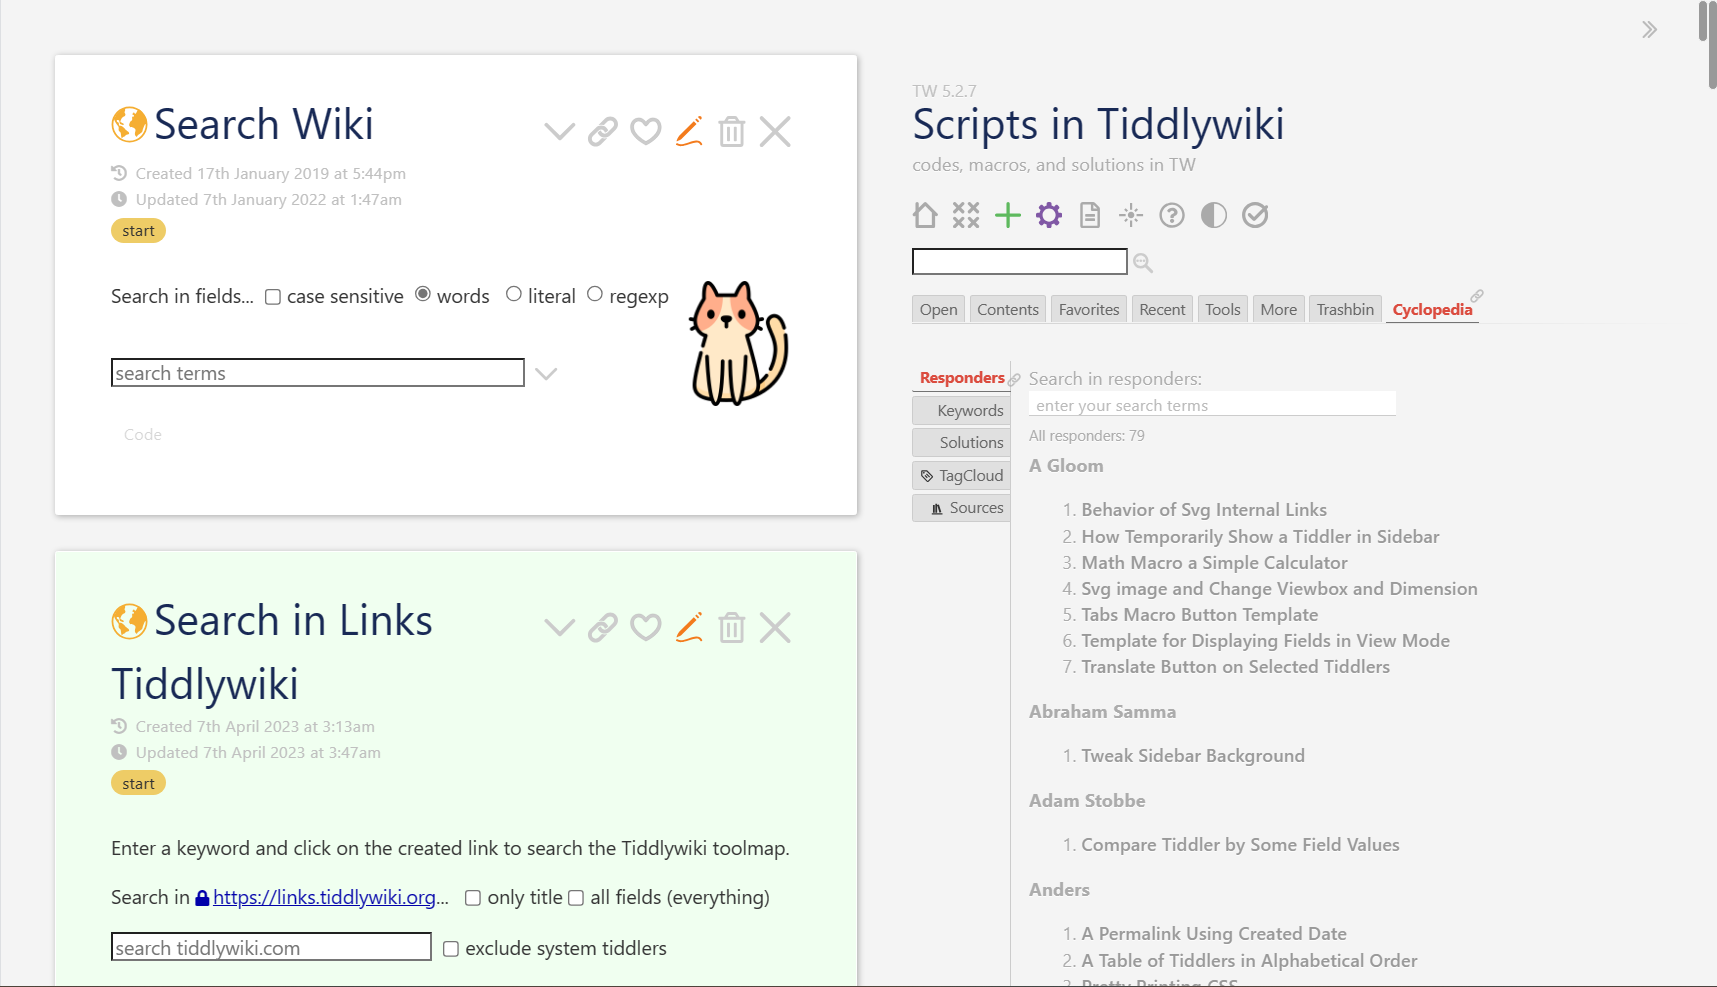
Task: Click the globe icon beside Search in Links title
Action: [129, 620]
